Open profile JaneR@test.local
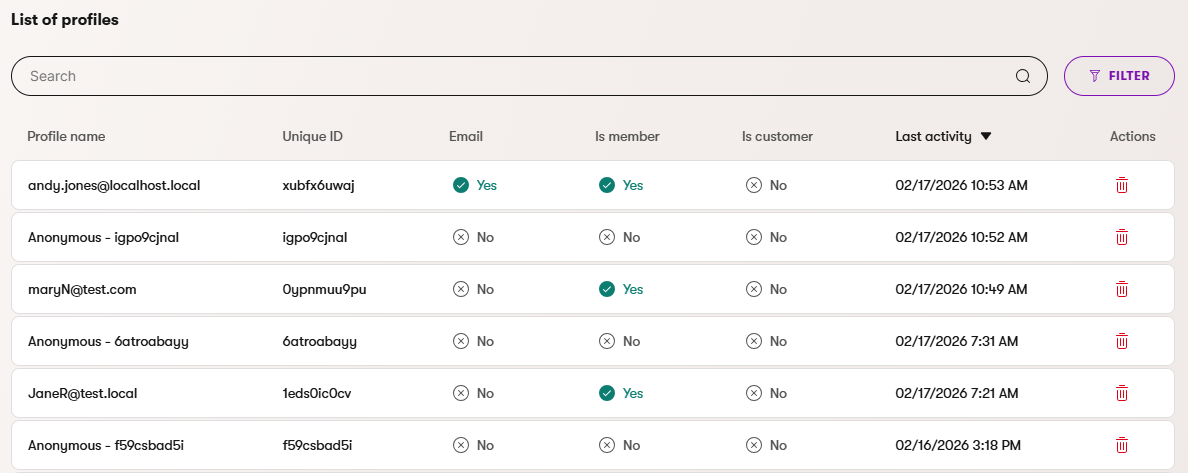Screen dimensions: 1188x473 [83, 393]
